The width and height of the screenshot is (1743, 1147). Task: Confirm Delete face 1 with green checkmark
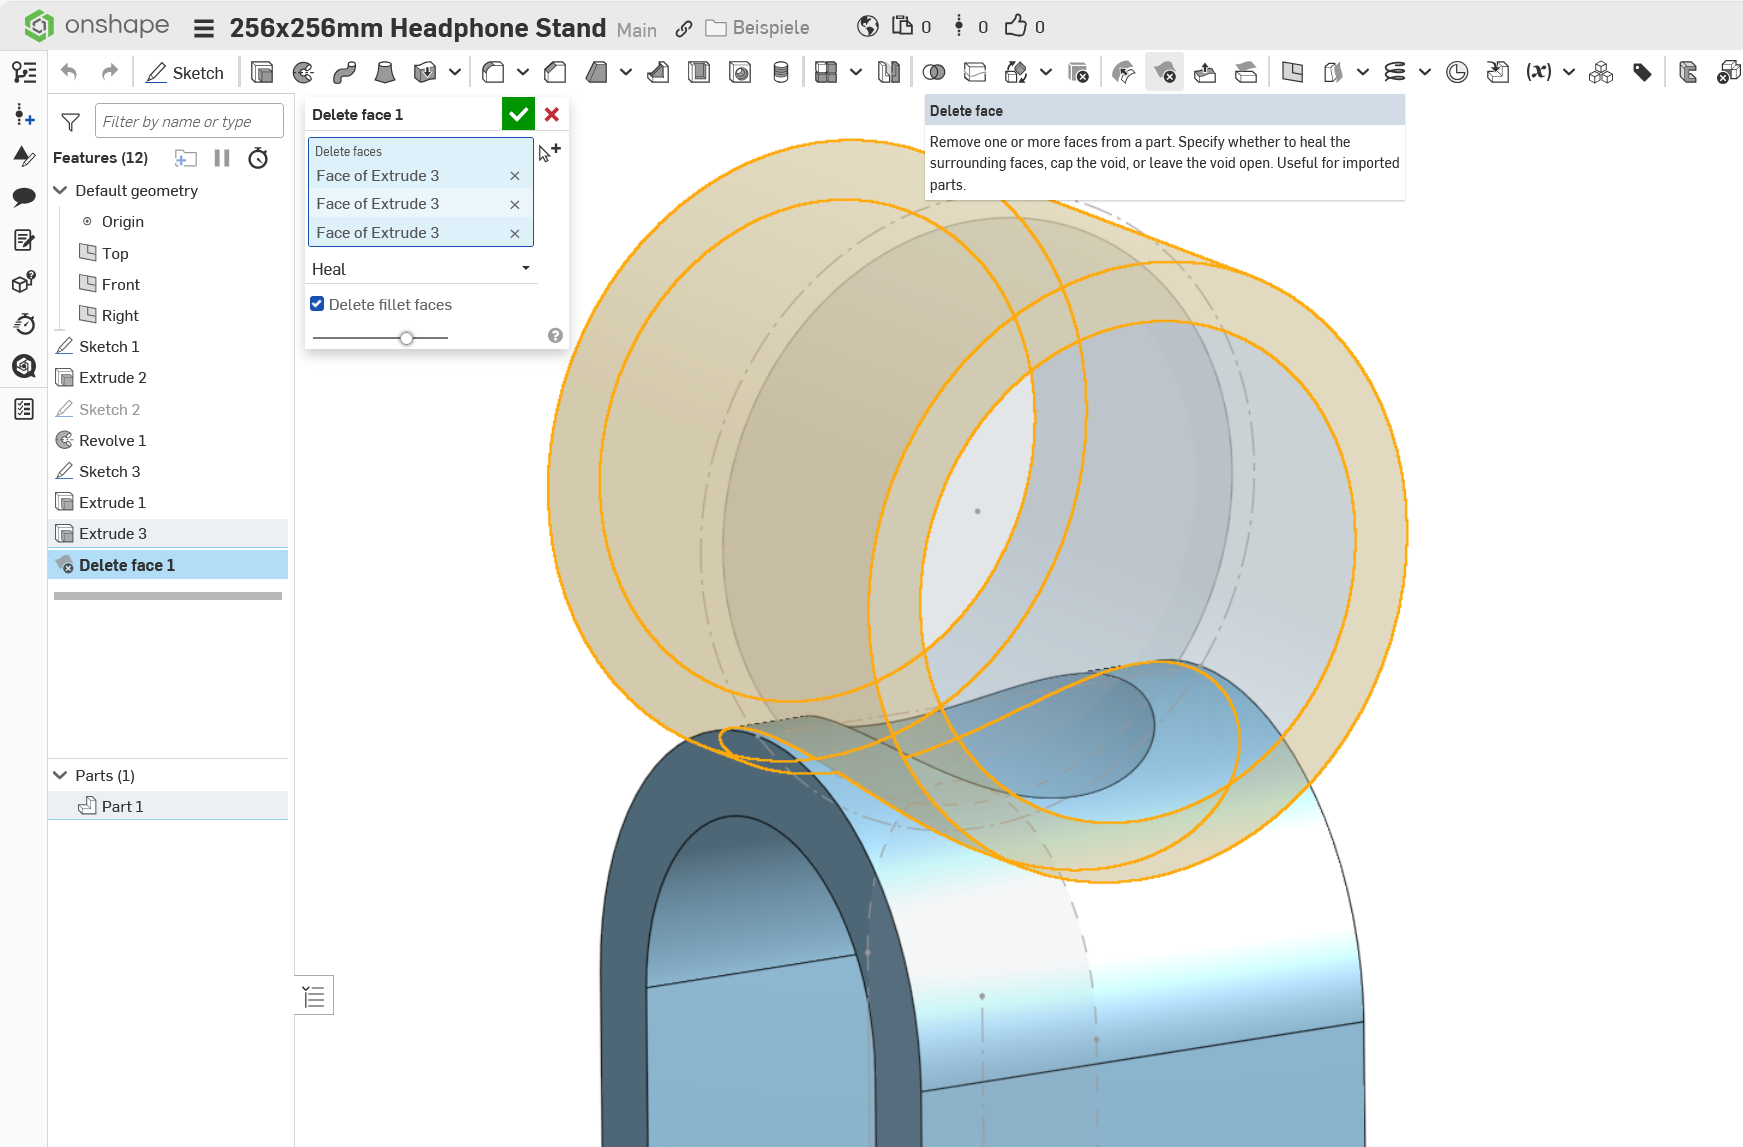coord(518,114)
